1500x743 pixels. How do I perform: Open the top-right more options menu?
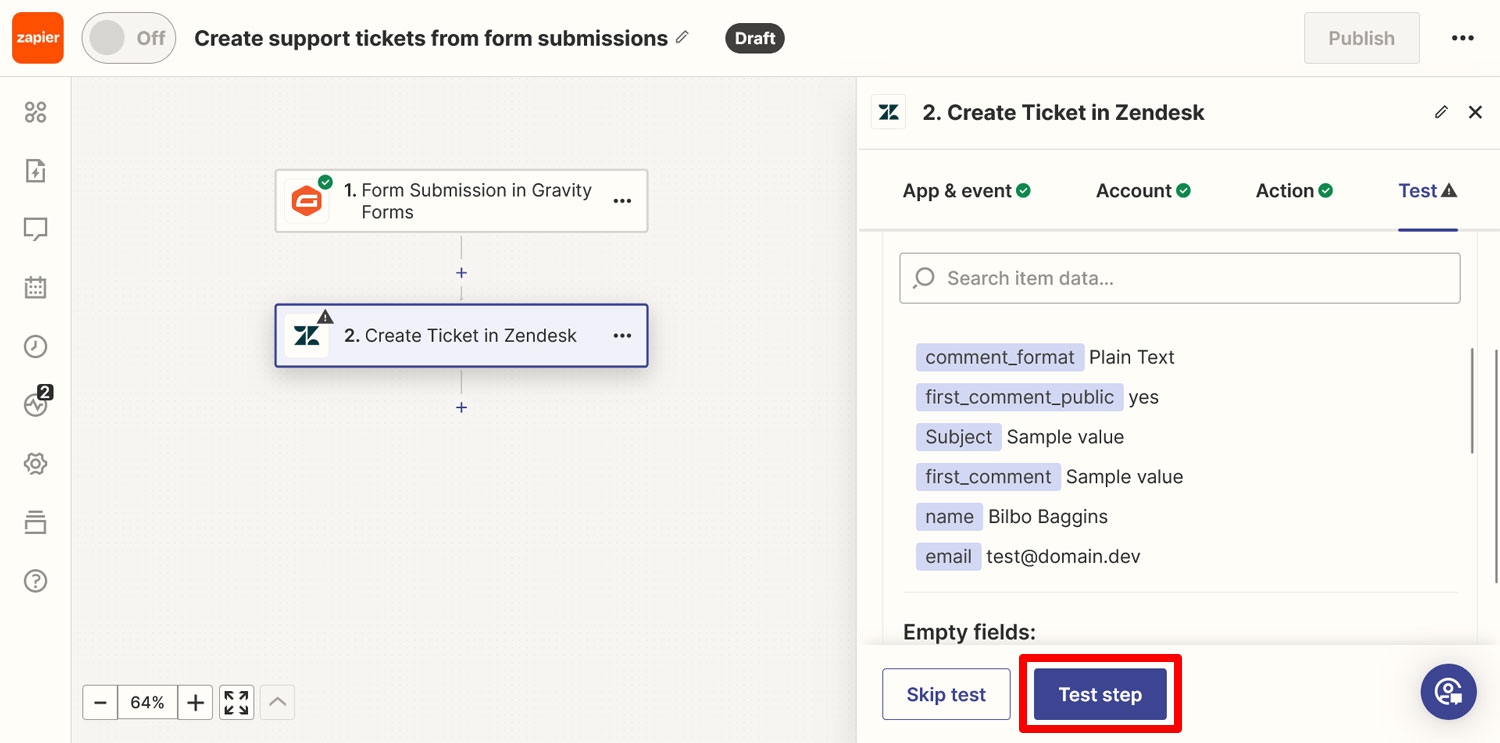point(1463,38)
